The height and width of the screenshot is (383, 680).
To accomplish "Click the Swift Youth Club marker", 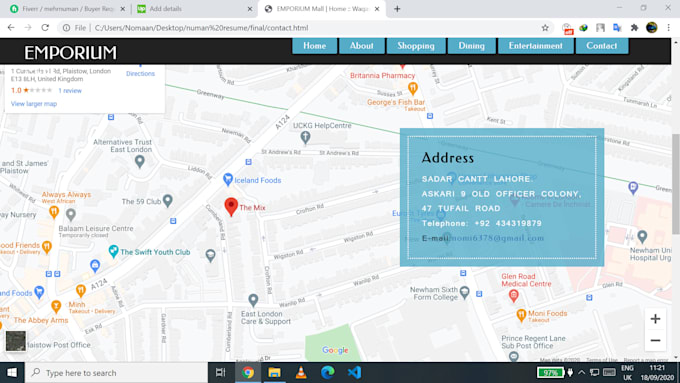I will (x=113, y=251).
